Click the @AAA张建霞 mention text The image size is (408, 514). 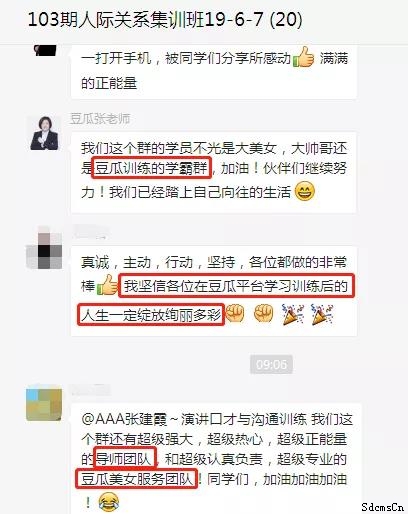click(x=124, y=419)
